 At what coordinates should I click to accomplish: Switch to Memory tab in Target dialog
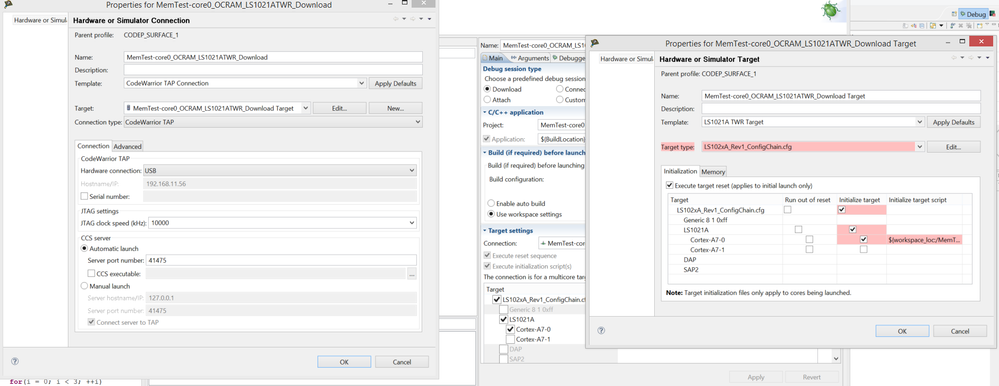tap(713, 172)
